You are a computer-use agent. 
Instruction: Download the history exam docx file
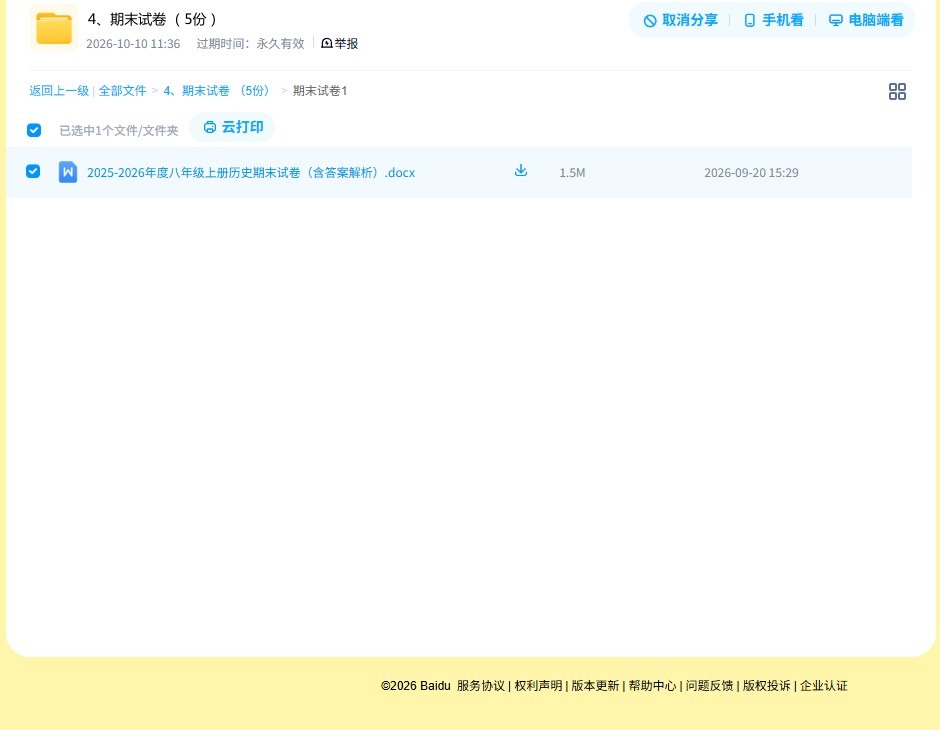[521, 170]
